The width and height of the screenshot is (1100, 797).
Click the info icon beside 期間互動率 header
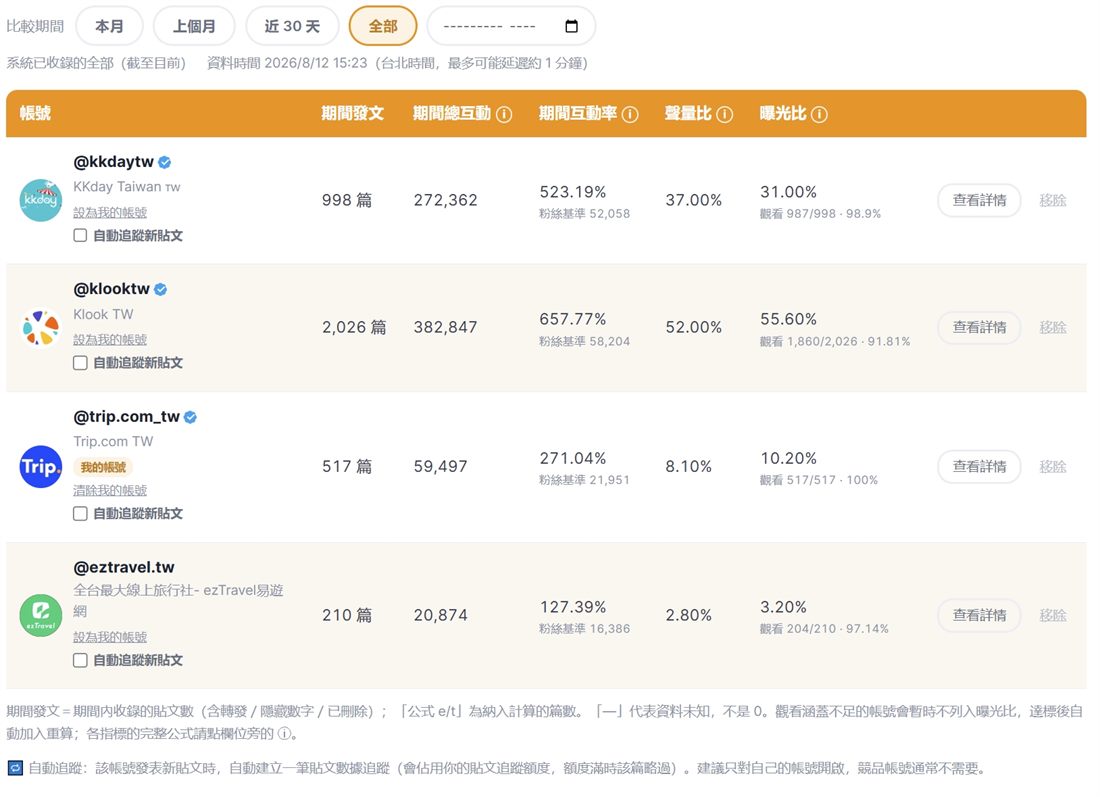tap(630, 114)
